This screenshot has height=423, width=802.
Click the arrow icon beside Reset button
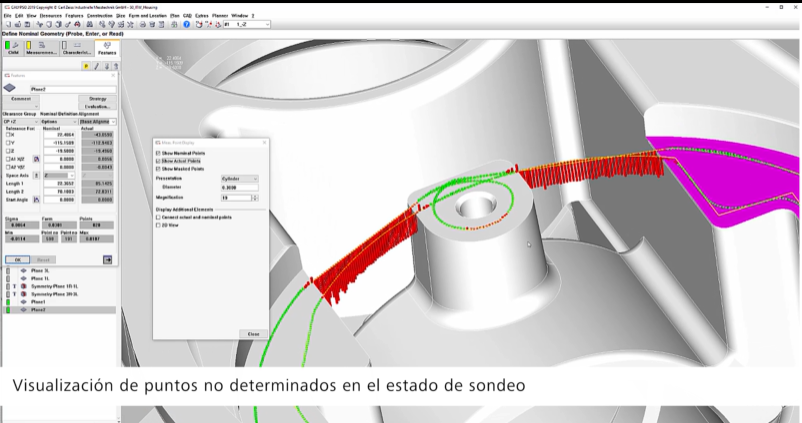tap(107, 259)
